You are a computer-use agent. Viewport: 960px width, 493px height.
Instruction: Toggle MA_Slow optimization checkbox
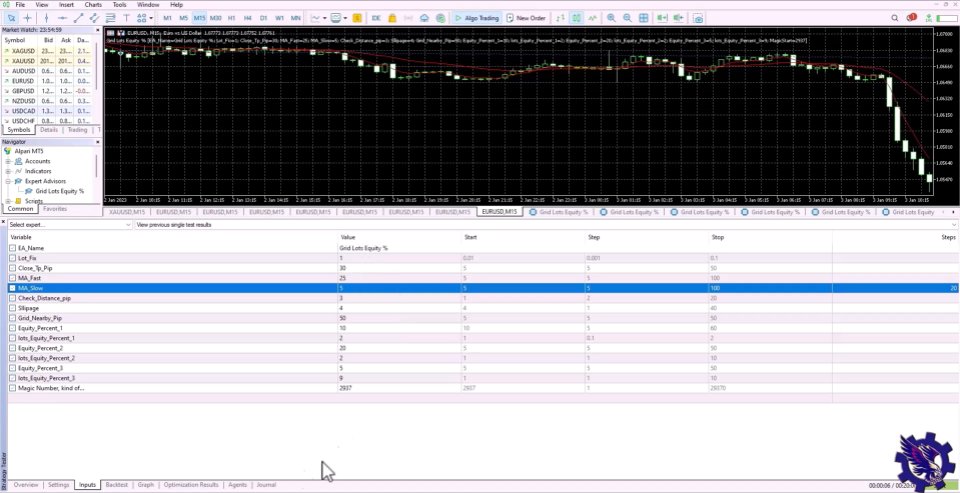(13, 288)
